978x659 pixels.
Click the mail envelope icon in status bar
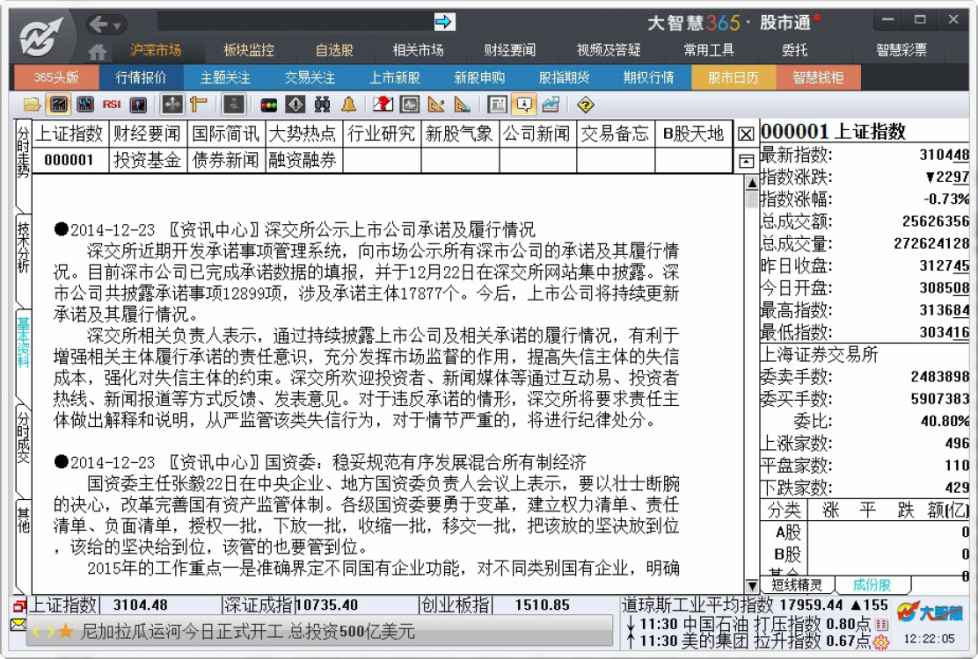(17, 623)
